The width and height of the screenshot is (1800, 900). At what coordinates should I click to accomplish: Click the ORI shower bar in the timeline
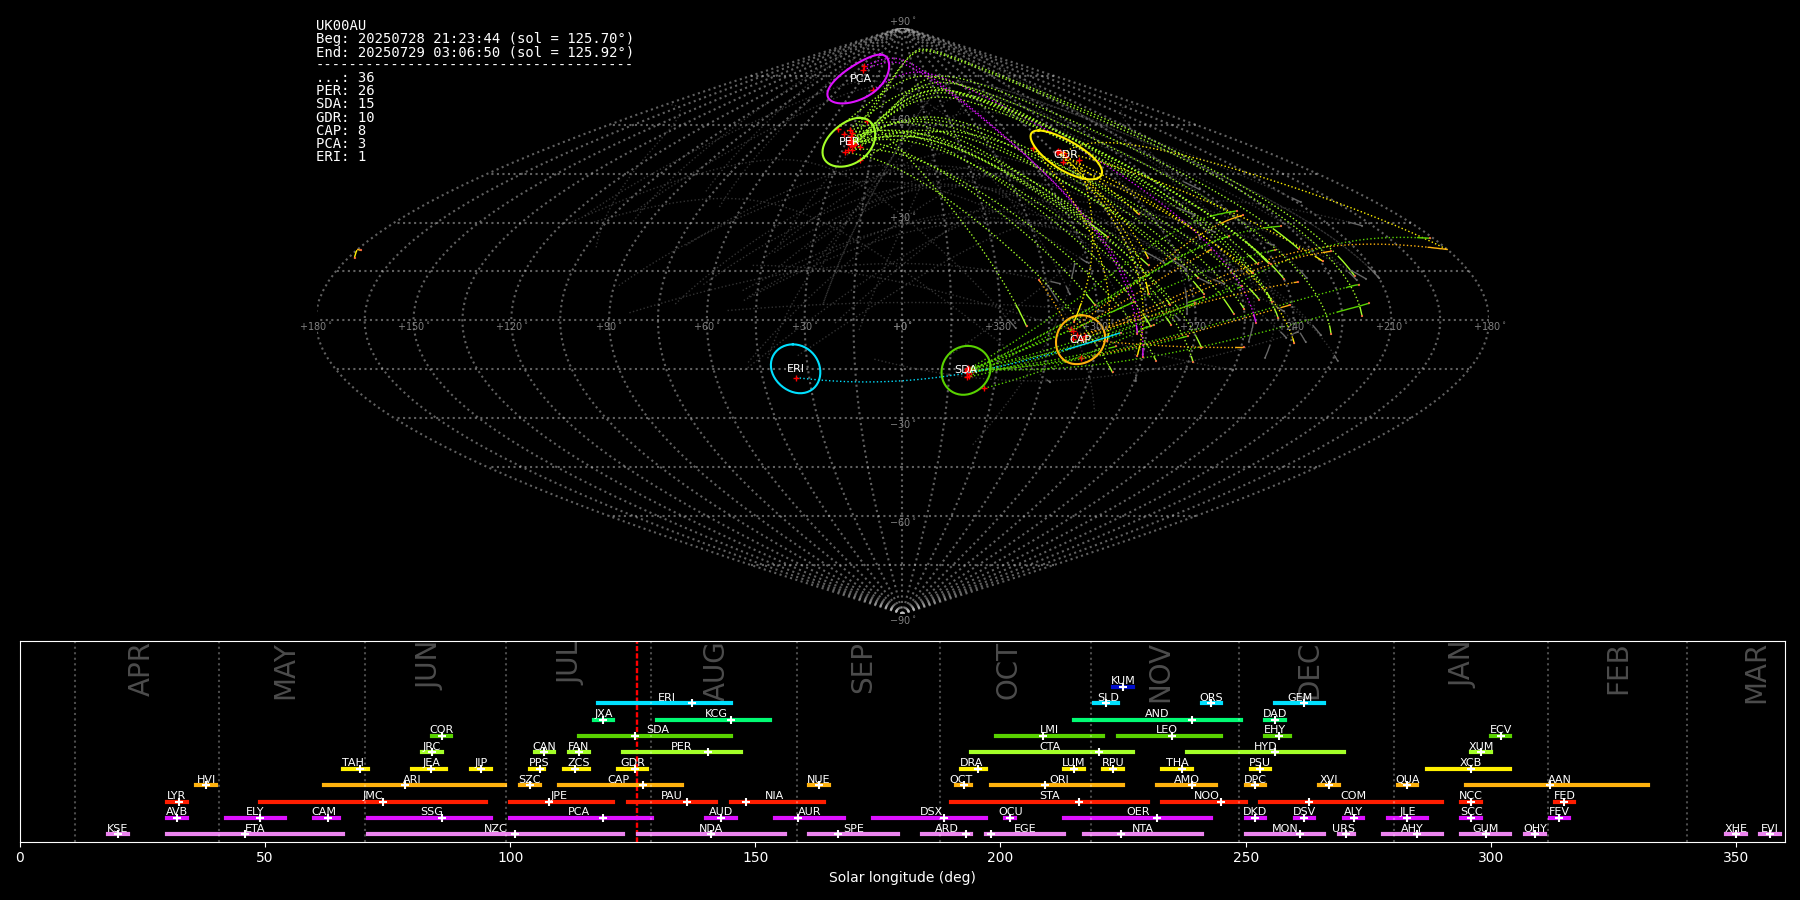coord(1057,785)
